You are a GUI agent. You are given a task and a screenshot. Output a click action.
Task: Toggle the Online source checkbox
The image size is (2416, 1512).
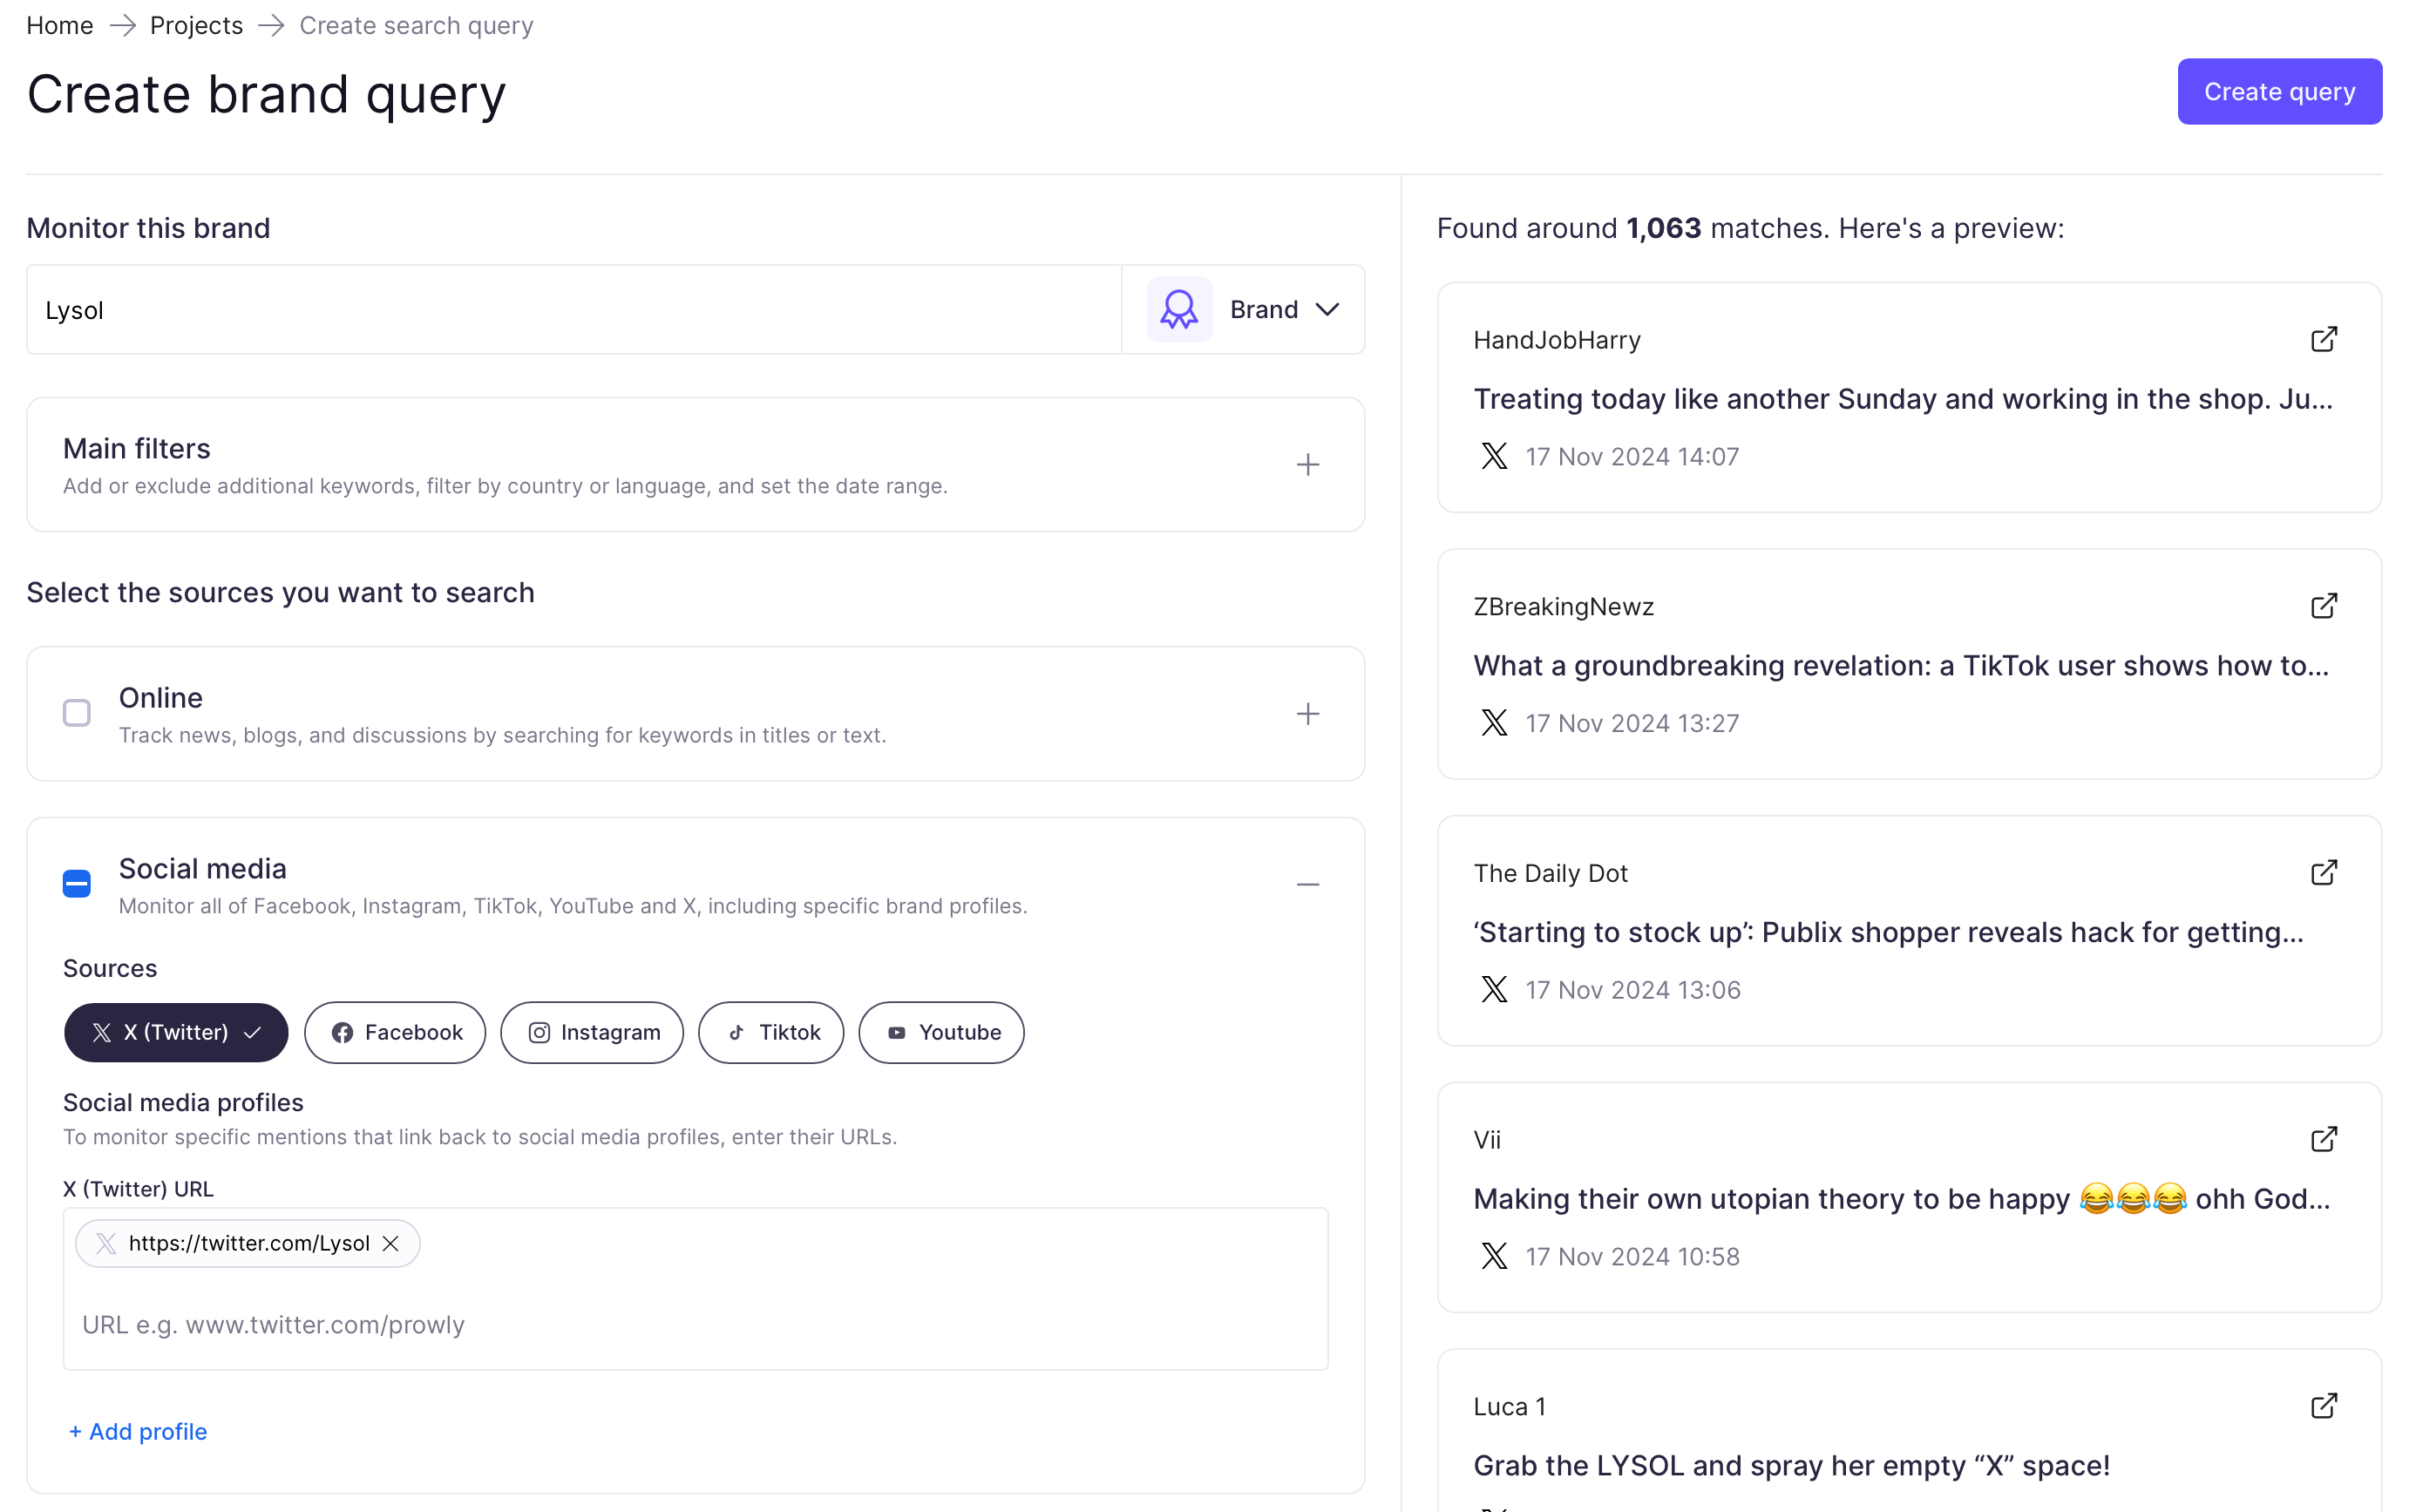77,713
